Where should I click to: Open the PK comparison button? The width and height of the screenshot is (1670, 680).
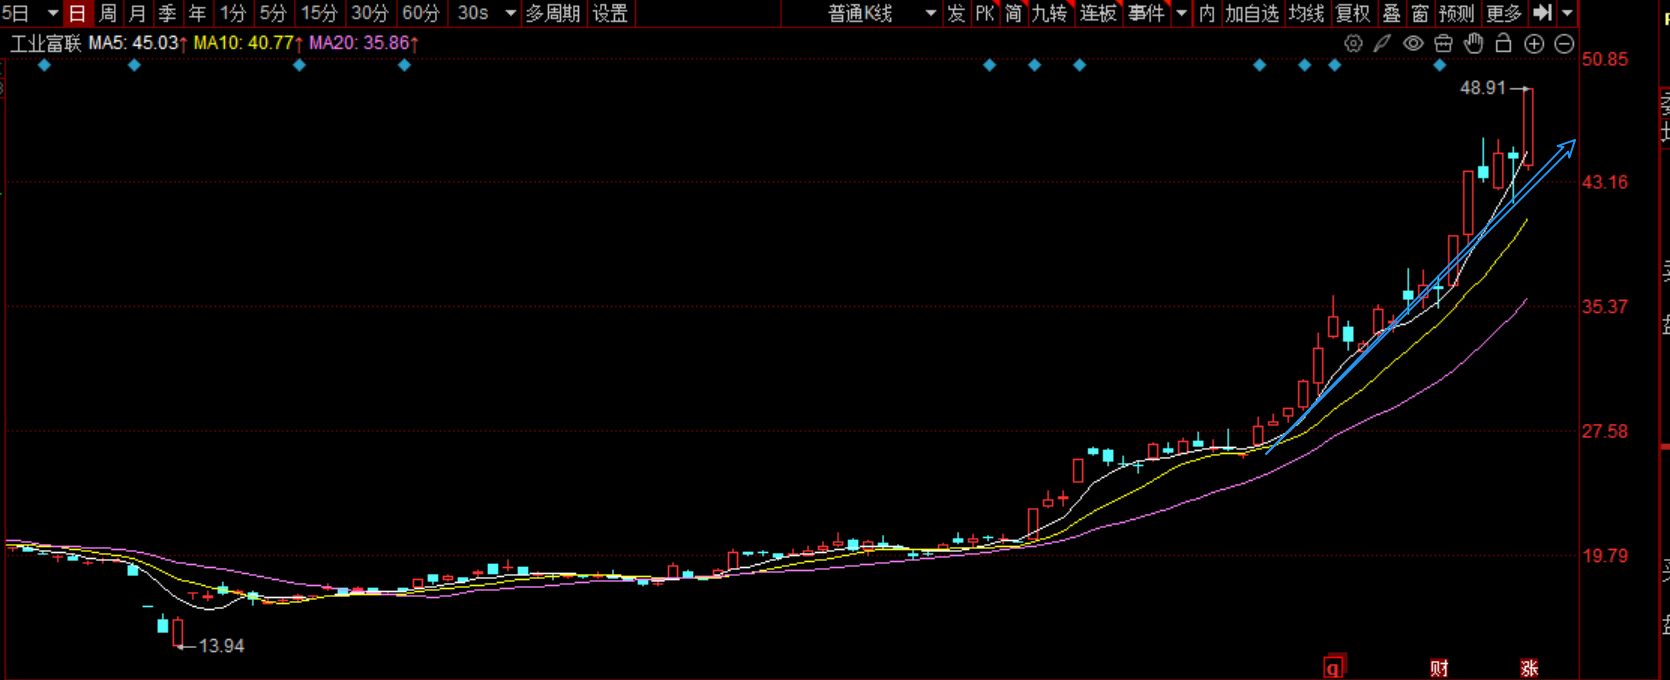(985, 13)
